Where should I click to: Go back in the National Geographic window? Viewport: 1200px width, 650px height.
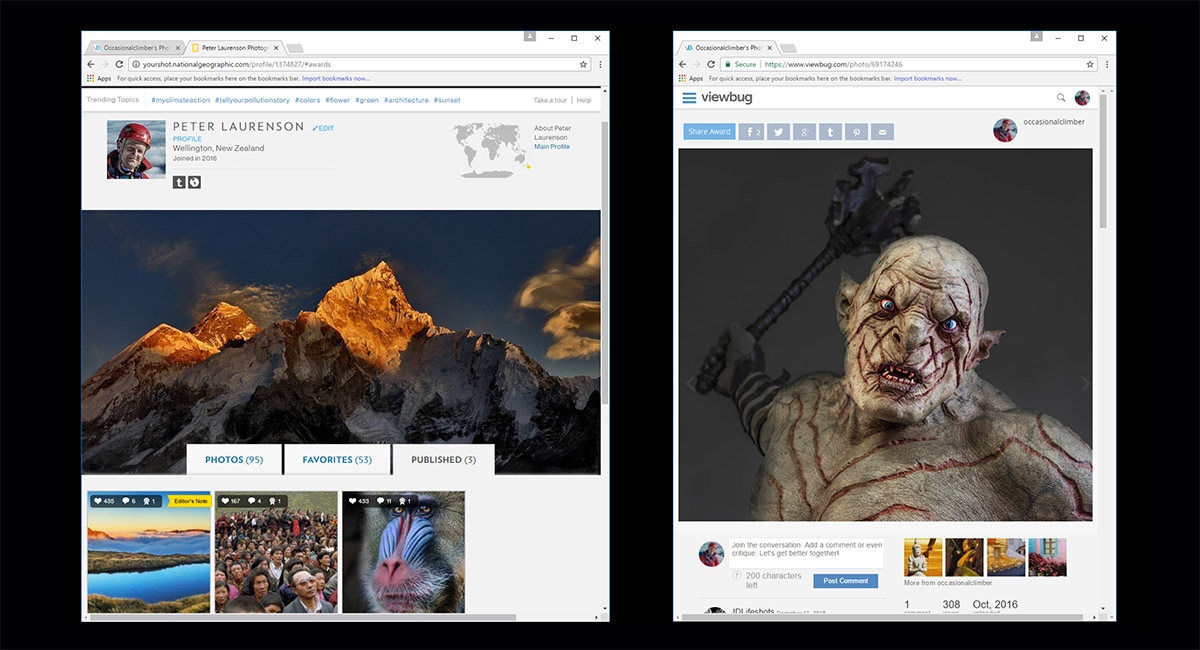tap(91, 64)
